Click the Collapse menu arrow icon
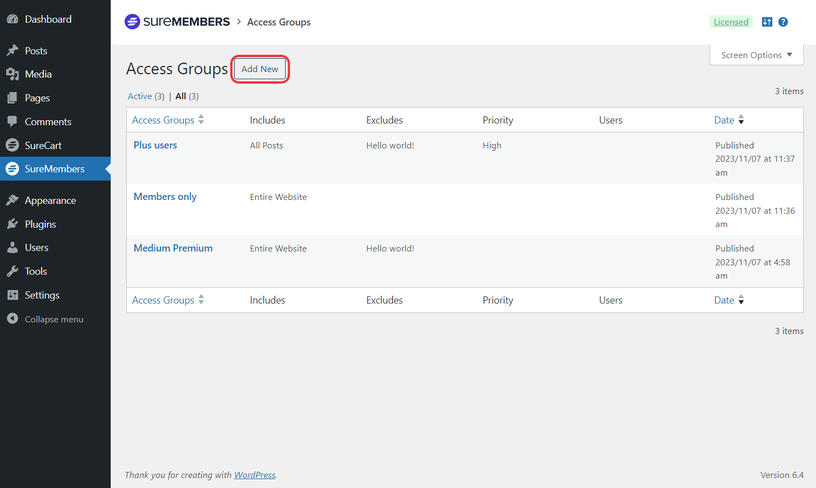This screenshot has width=816, height=488. 12,318
